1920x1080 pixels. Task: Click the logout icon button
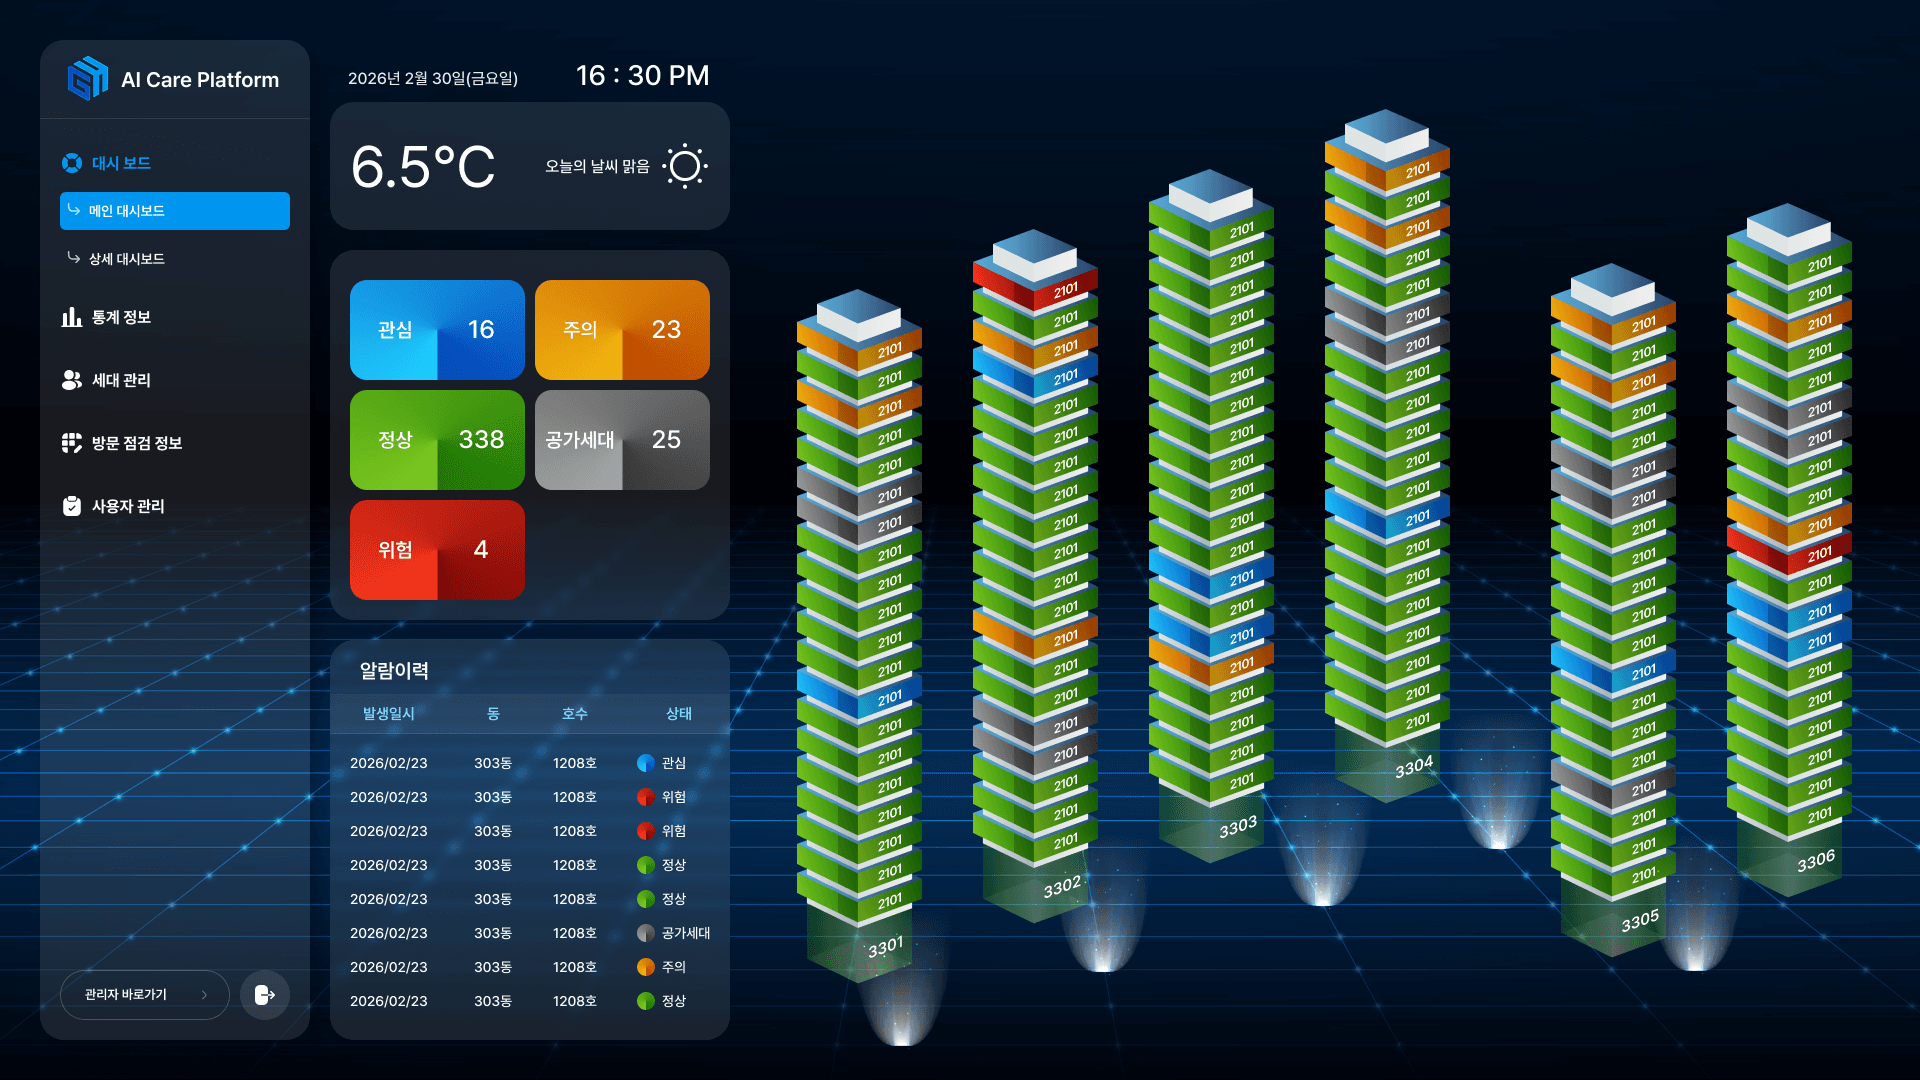[x=265, y=995]
